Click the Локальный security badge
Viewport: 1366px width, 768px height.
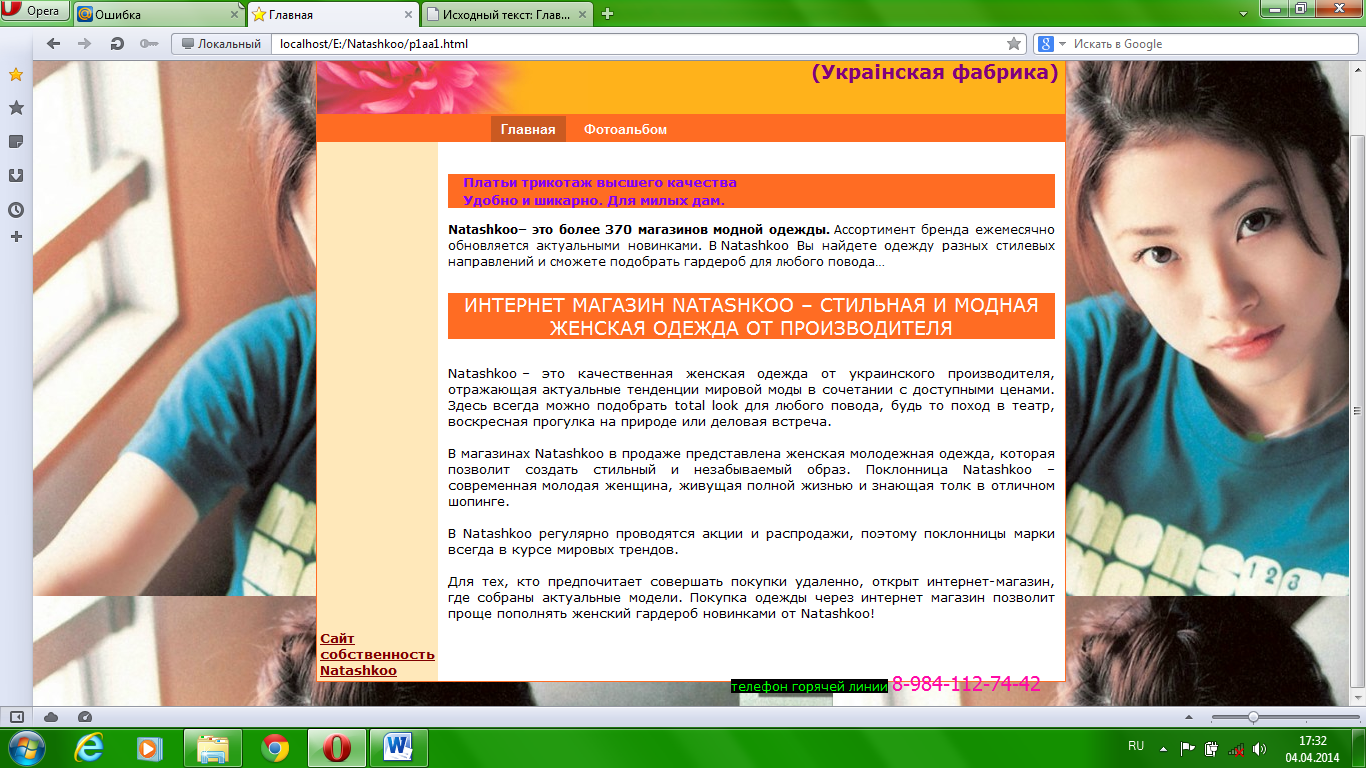[221, 44]
